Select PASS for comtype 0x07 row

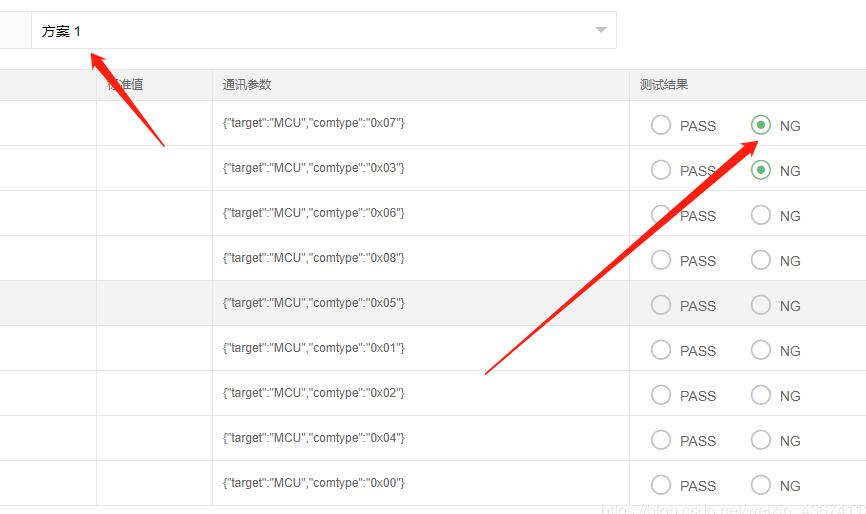pos(661,125)
